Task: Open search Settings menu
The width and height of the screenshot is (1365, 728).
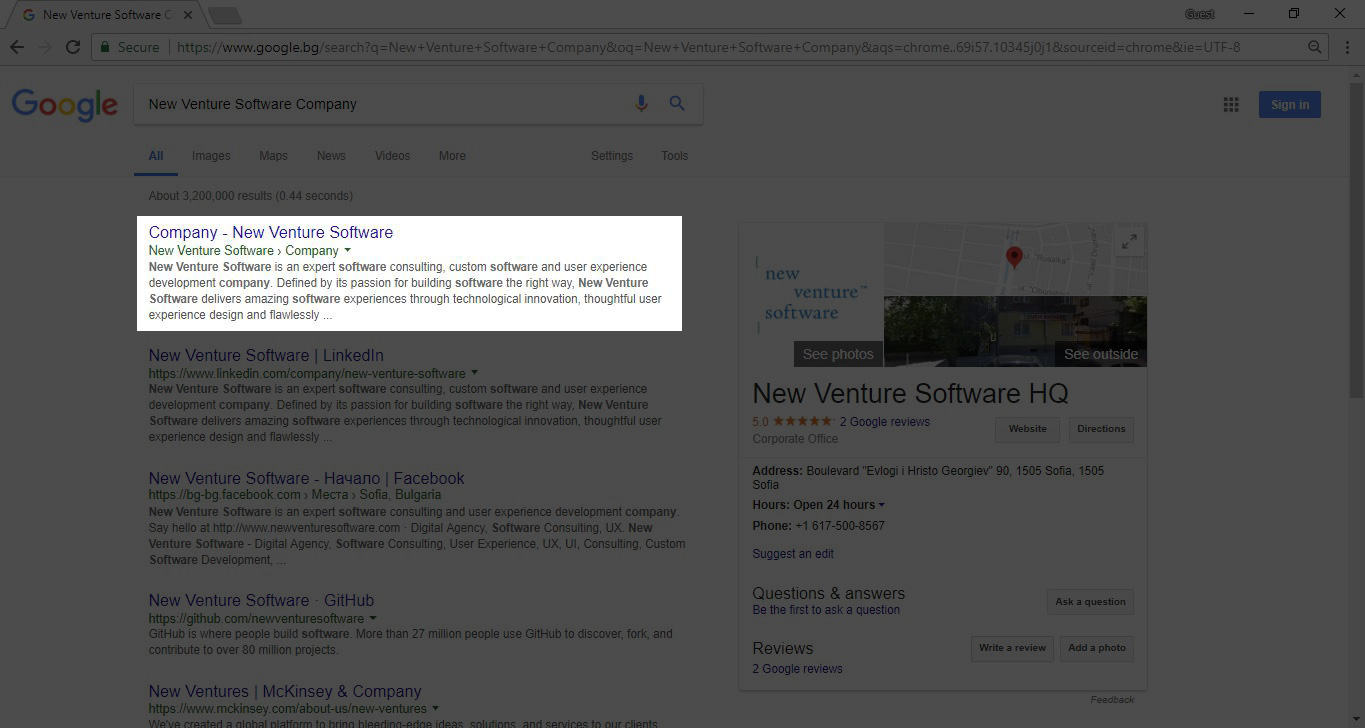Action: point(612,156)
